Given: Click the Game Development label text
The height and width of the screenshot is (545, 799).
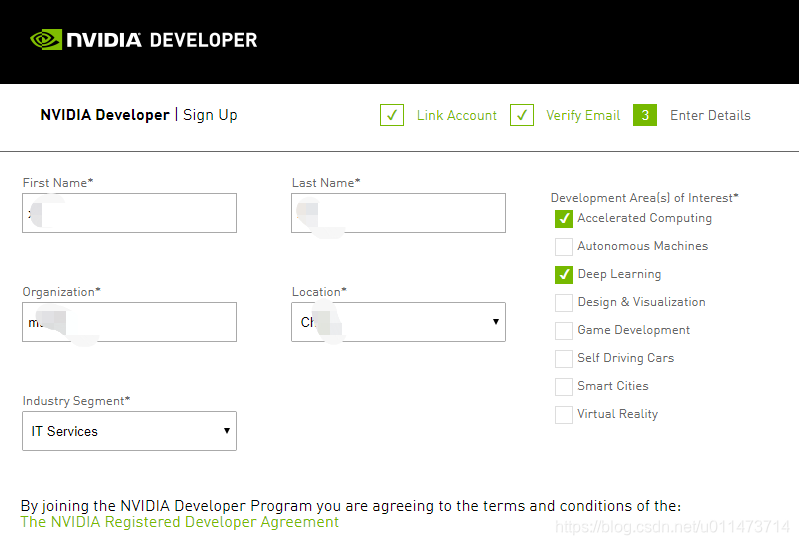Looking at the screenshot, I should tap(633, 330).
